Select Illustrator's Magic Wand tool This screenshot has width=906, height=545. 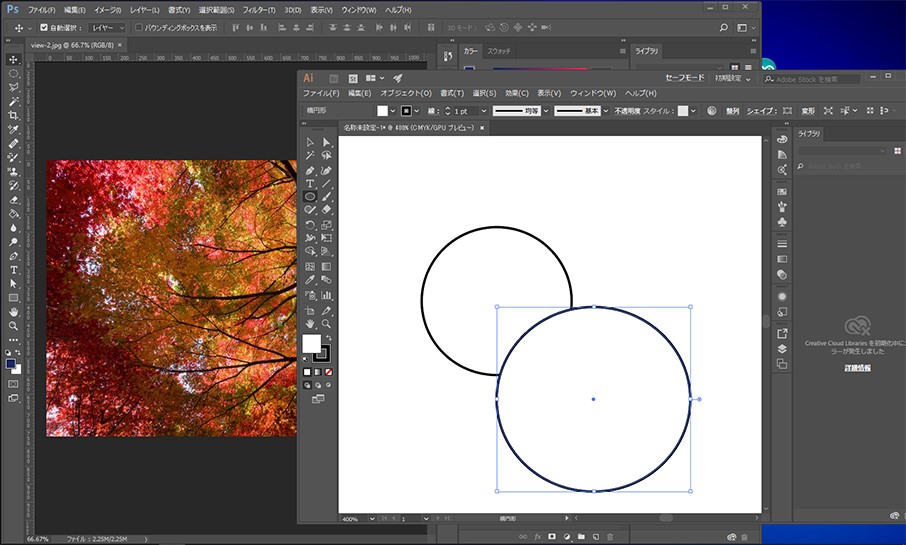[310, 155]
